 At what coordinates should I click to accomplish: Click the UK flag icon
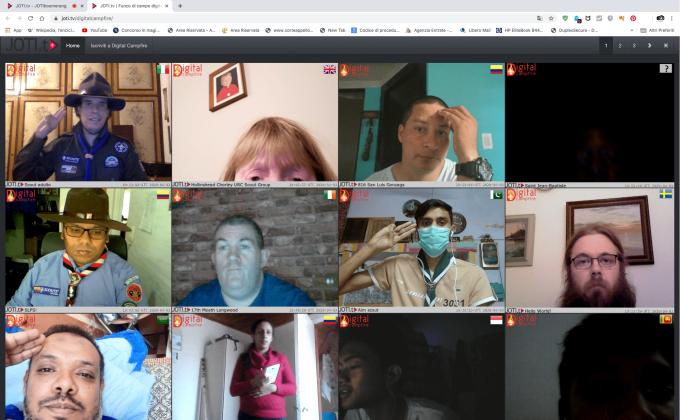[330, 69]
